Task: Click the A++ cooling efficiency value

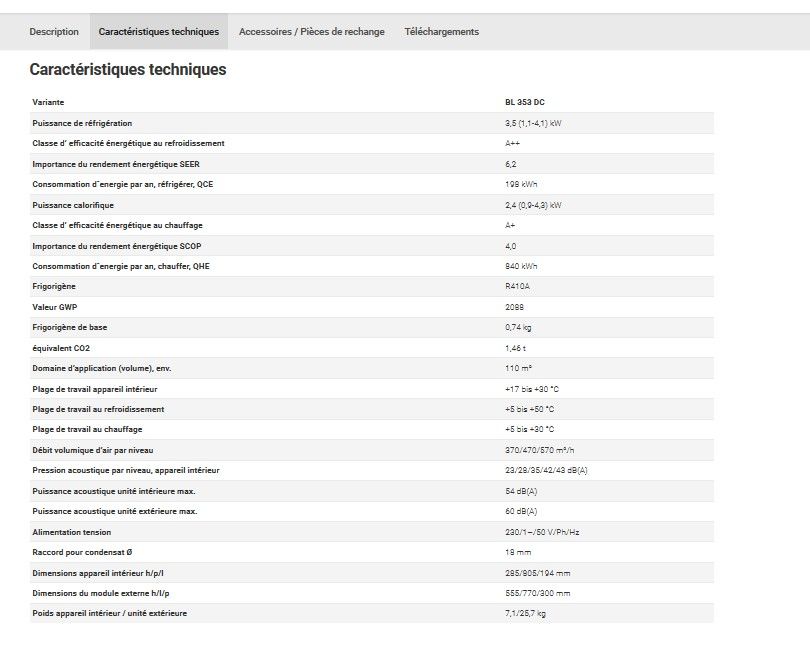Action: coord(513,143)
